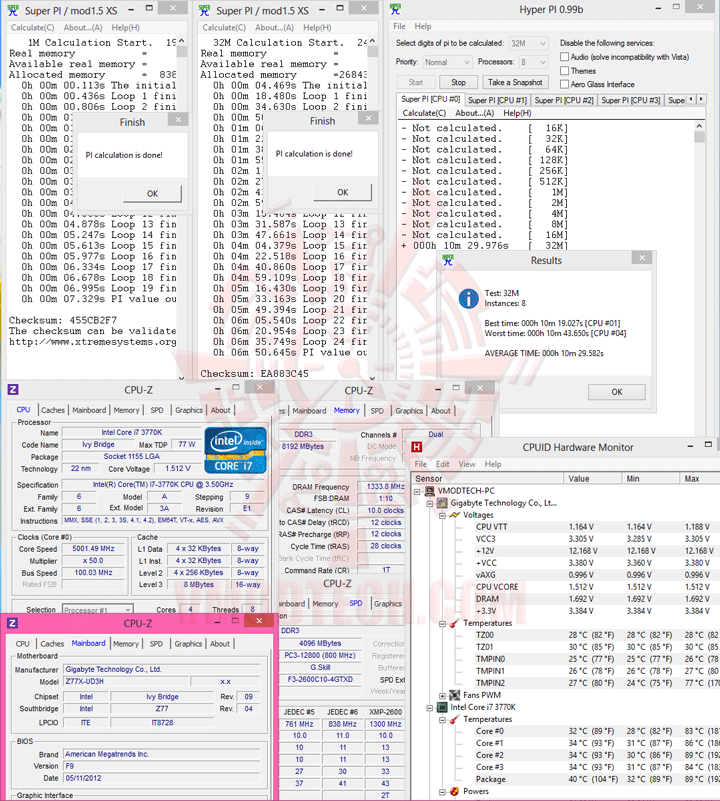Click the thermometer icon next to the Temperatures node under Gigabyte
Image resolution: width=720 pixels, height=801 pixels.
[x=455, y=623]
